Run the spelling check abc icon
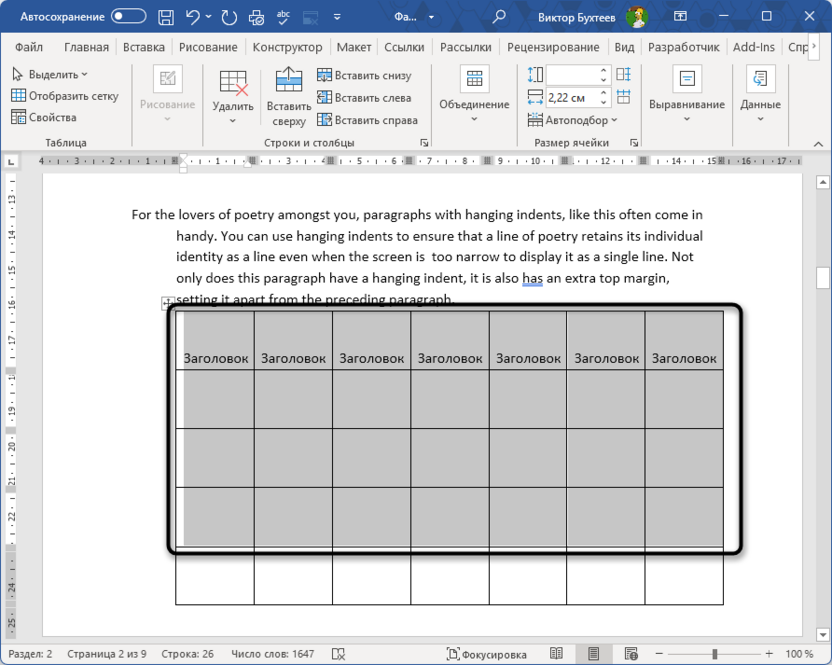This screenshot has height=665, width=832. tap(283, 17)
